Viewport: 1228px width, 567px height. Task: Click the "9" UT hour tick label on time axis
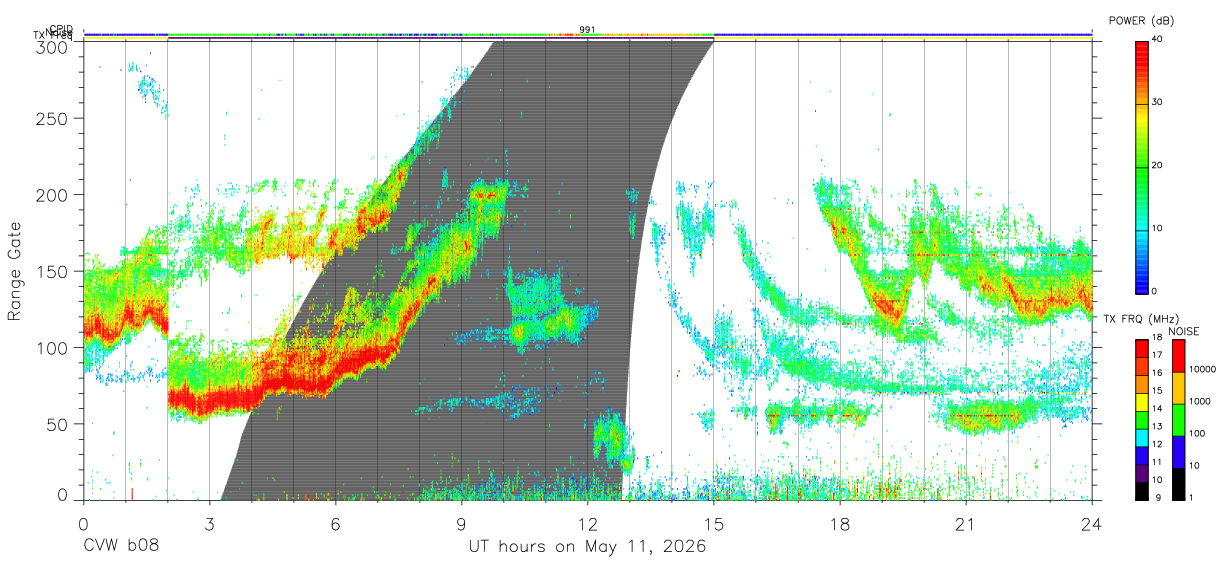461,523
